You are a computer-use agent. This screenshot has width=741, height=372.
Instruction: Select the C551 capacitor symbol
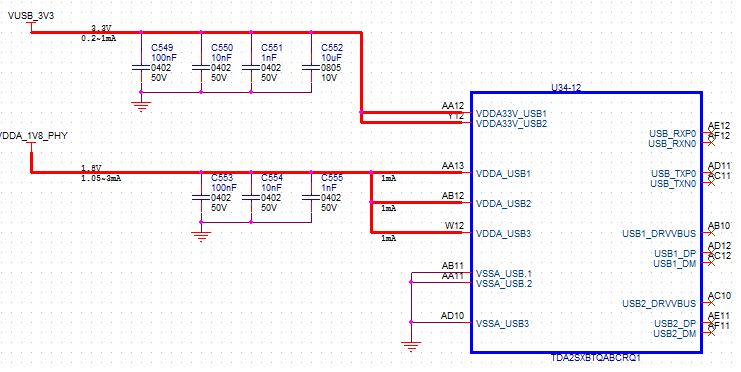251,68
